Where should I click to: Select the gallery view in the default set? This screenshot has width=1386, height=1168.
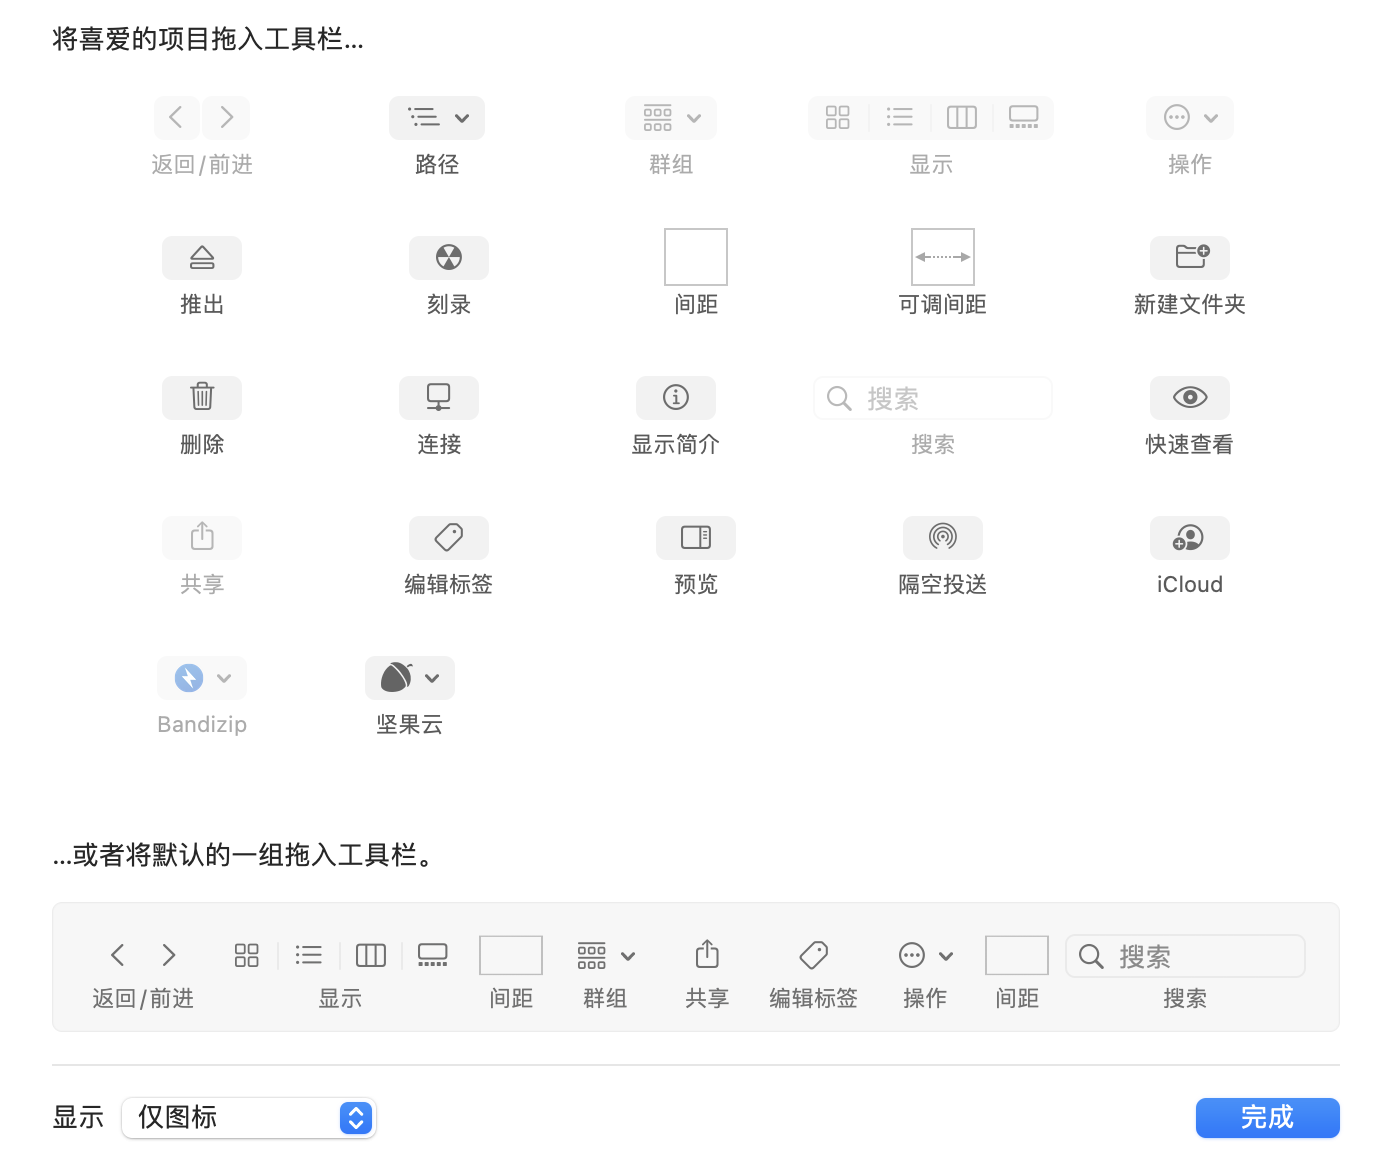pos(433,955)
